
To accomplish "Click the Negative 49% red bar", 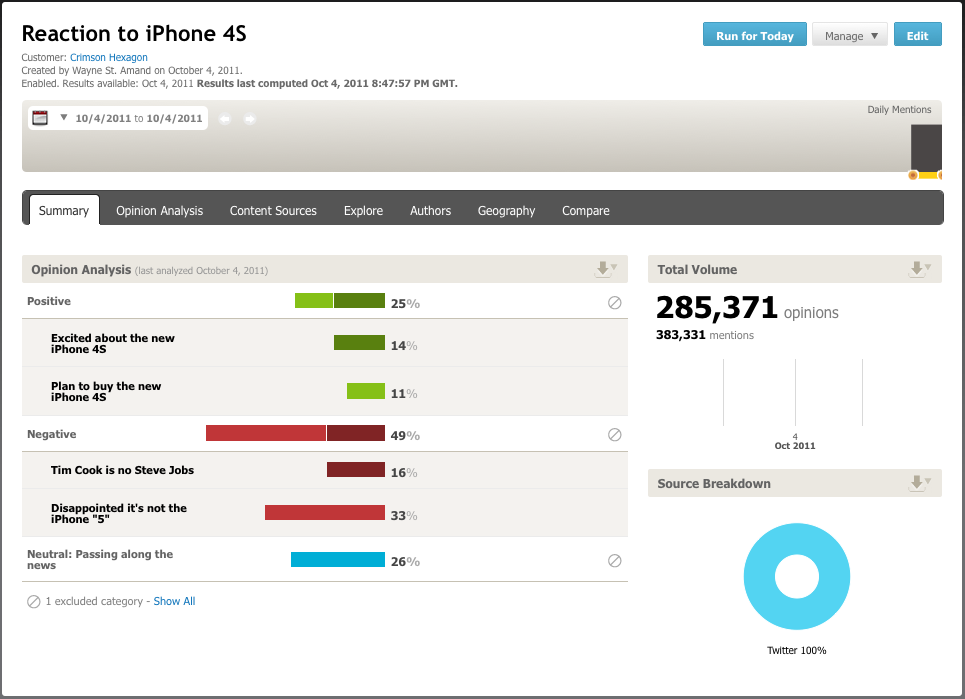I will (x=295, y=433).
